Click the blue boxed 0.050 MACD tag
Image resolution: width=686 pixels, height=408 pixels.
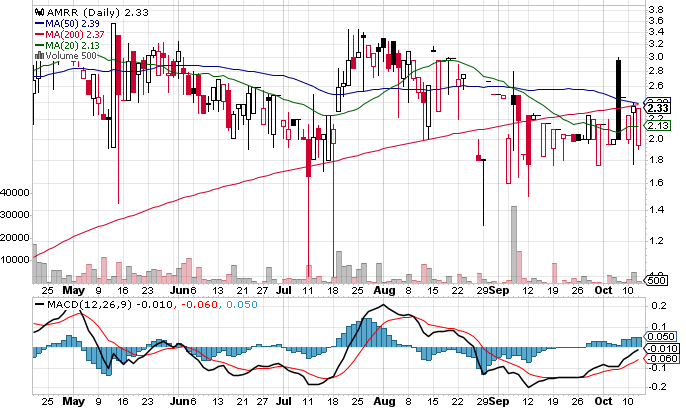pyautogui.click(x=661, y=336)
